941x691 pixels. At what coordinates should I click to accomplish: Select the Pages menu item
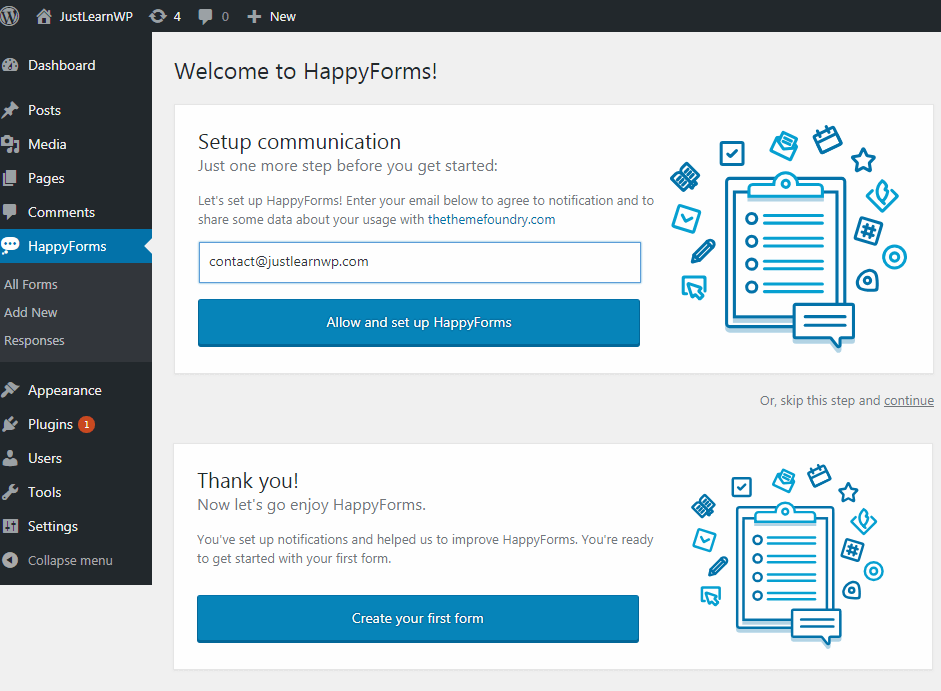[x=76, y=178]
